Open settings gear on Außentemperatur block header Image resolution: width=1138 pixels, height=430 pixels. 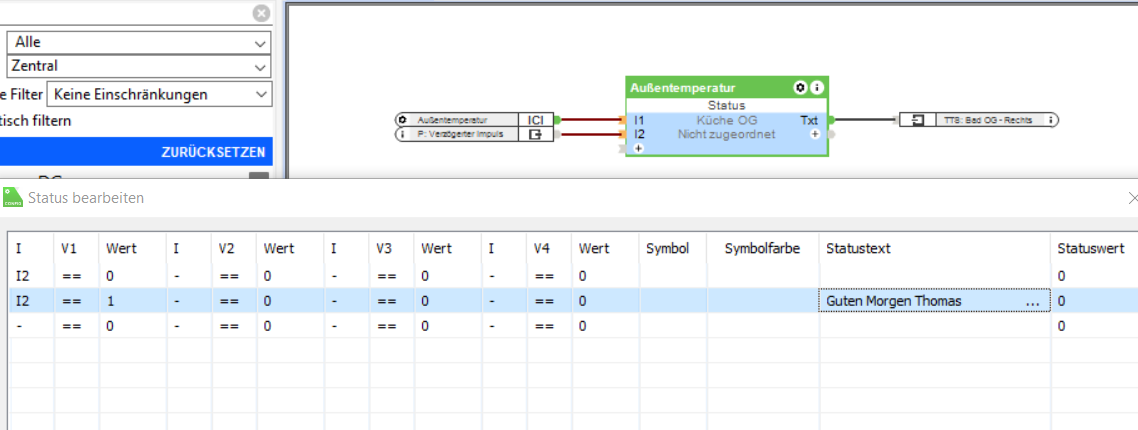click(x=801, y=87)
